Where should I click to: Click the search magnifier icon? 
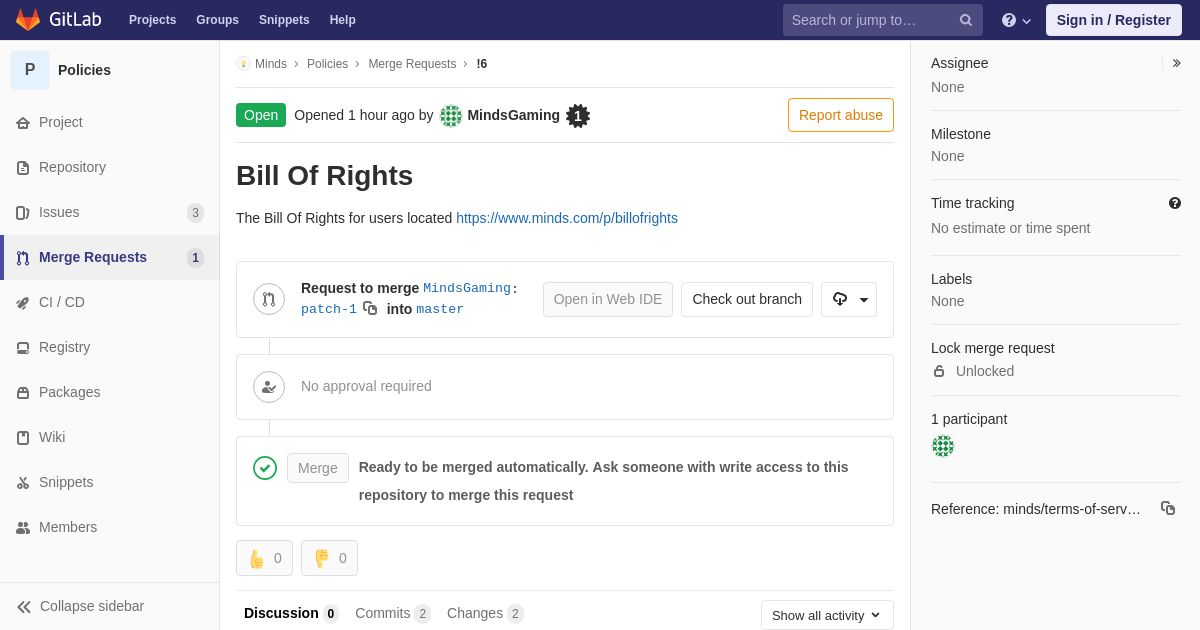click(x=966, y=20)
